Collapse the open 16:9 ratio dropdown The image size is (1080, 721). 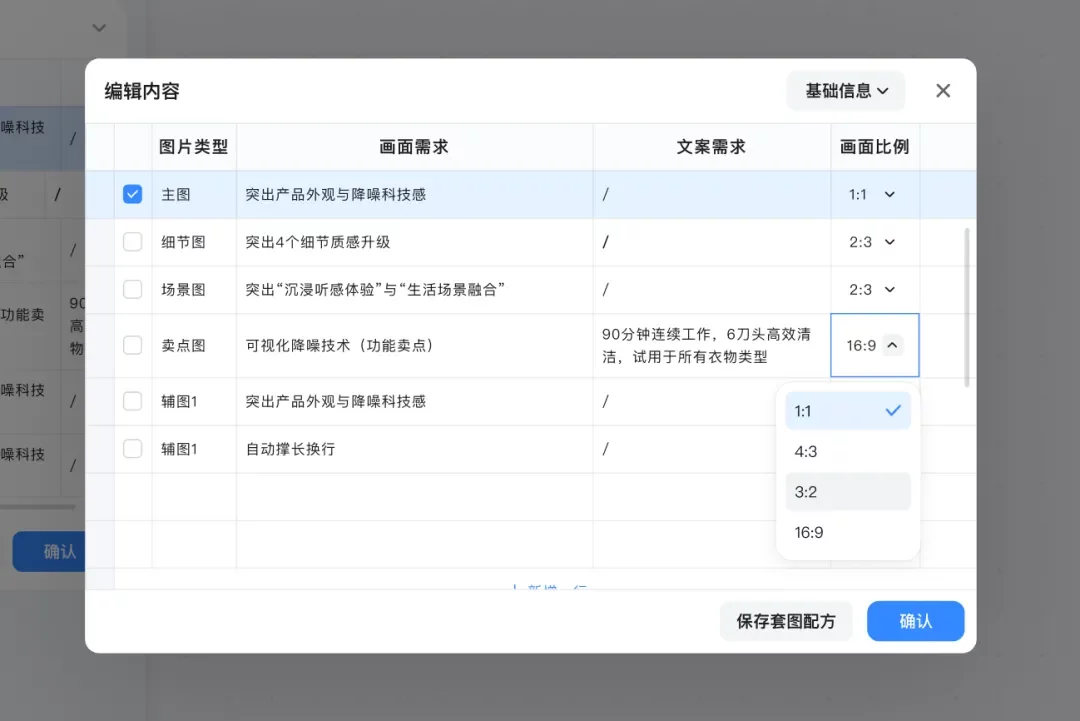(x=874, y=344)
